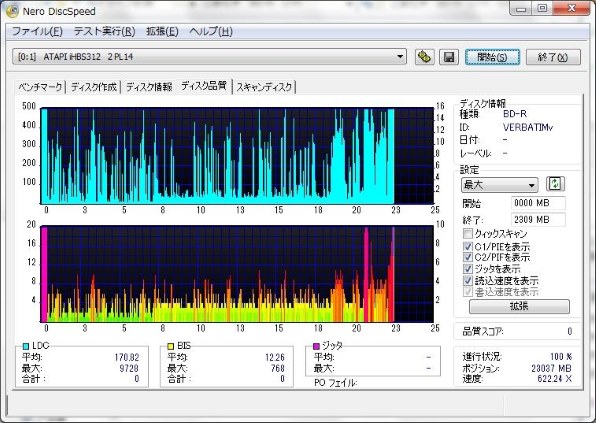
Task: Click the 終了 2309 MB field
Action: coord(538,219)
